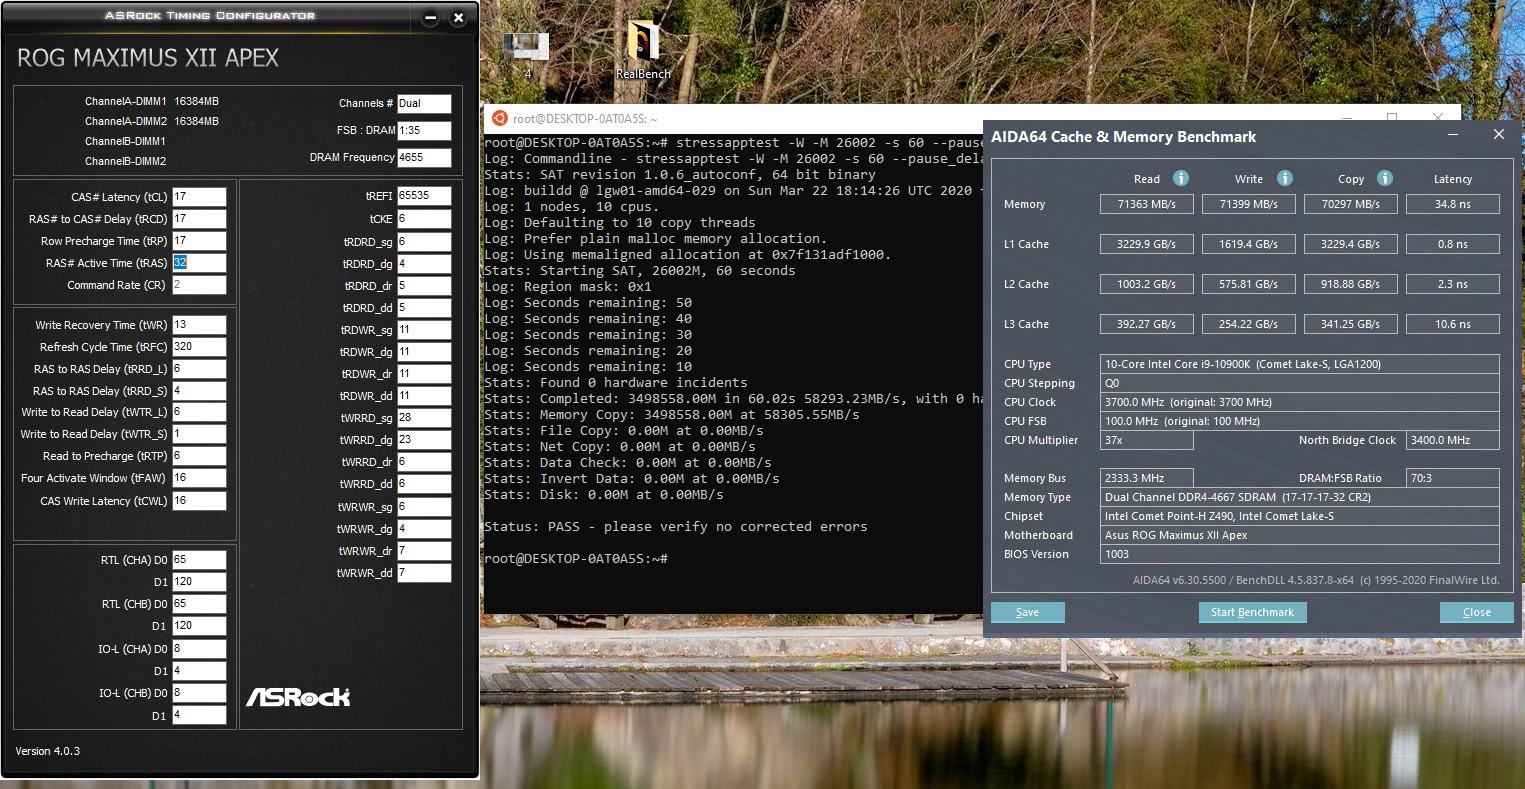
Task: Click the tRRD_L value field
Action: pyautogui.click(x=199, y=369)
